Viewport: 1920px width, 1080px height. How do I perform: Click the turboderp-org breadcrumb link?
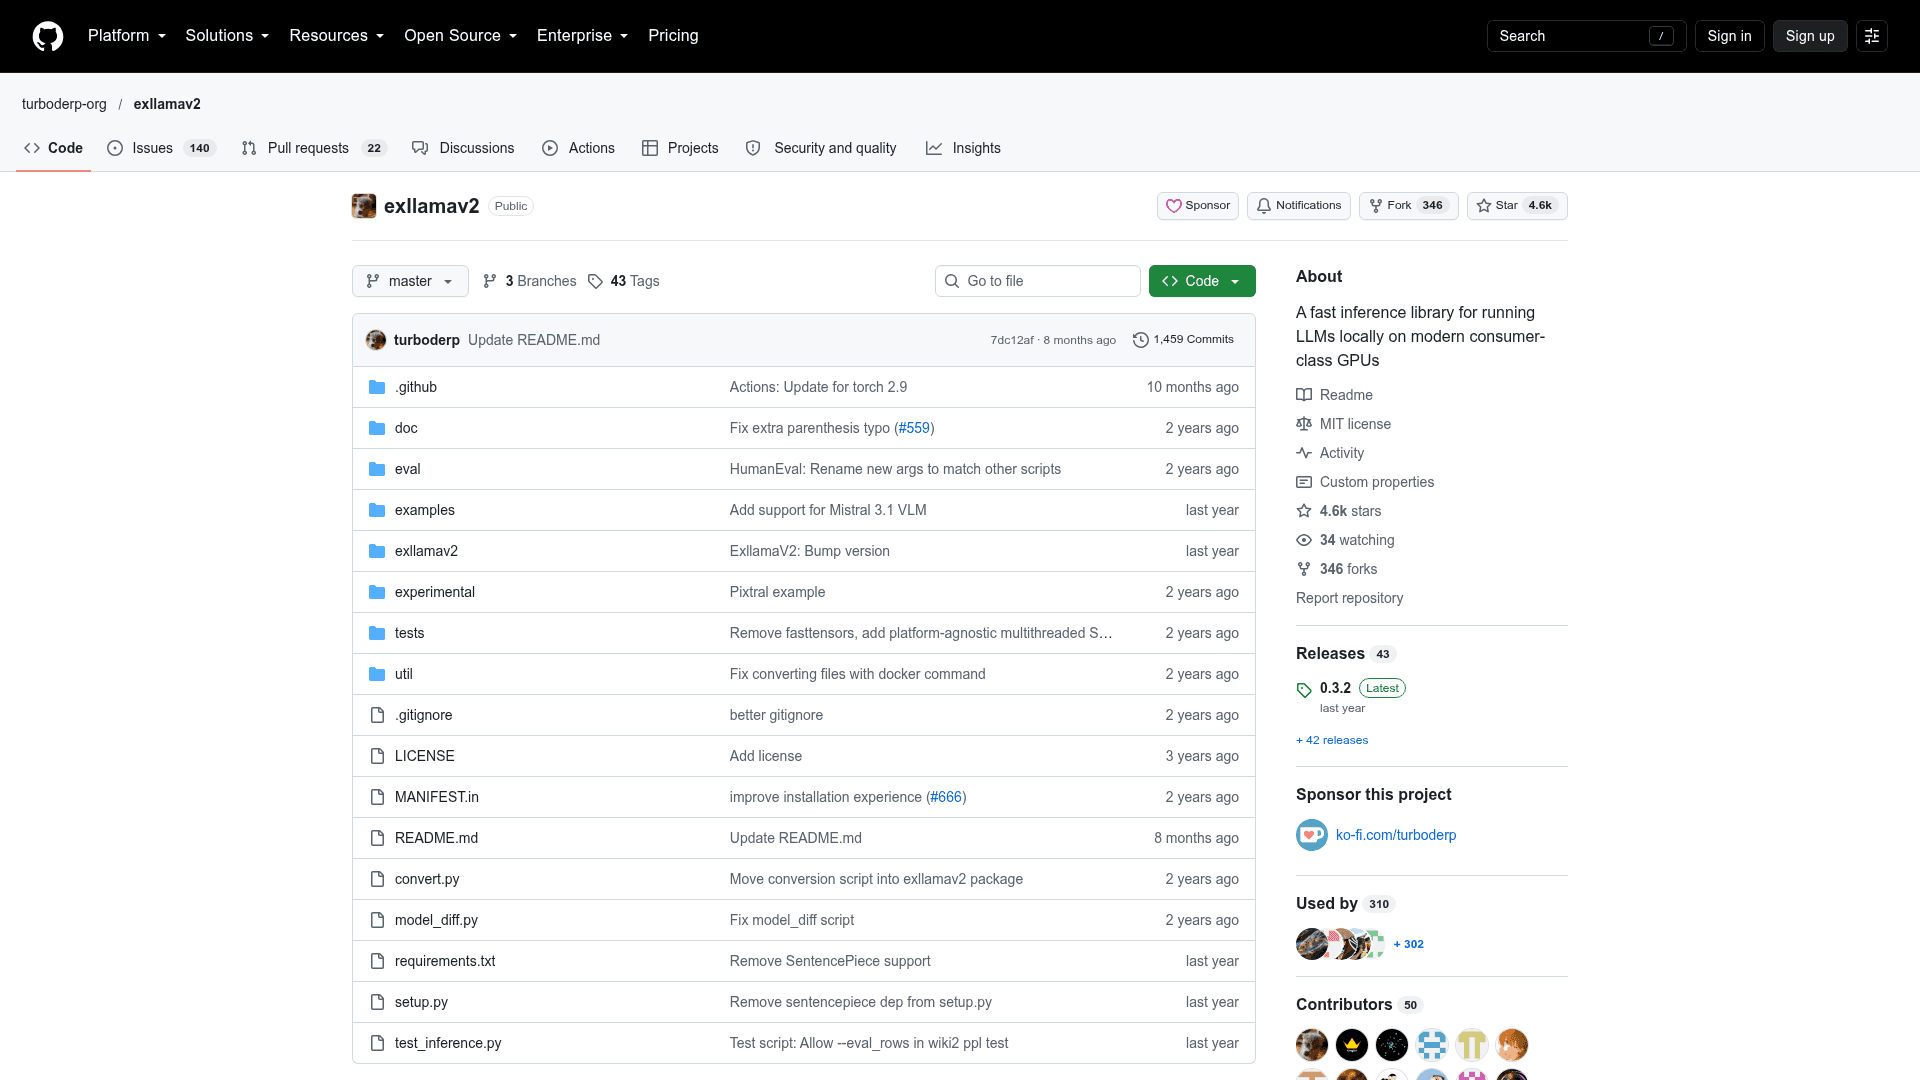pyautogui.click(x=64, y=104)
